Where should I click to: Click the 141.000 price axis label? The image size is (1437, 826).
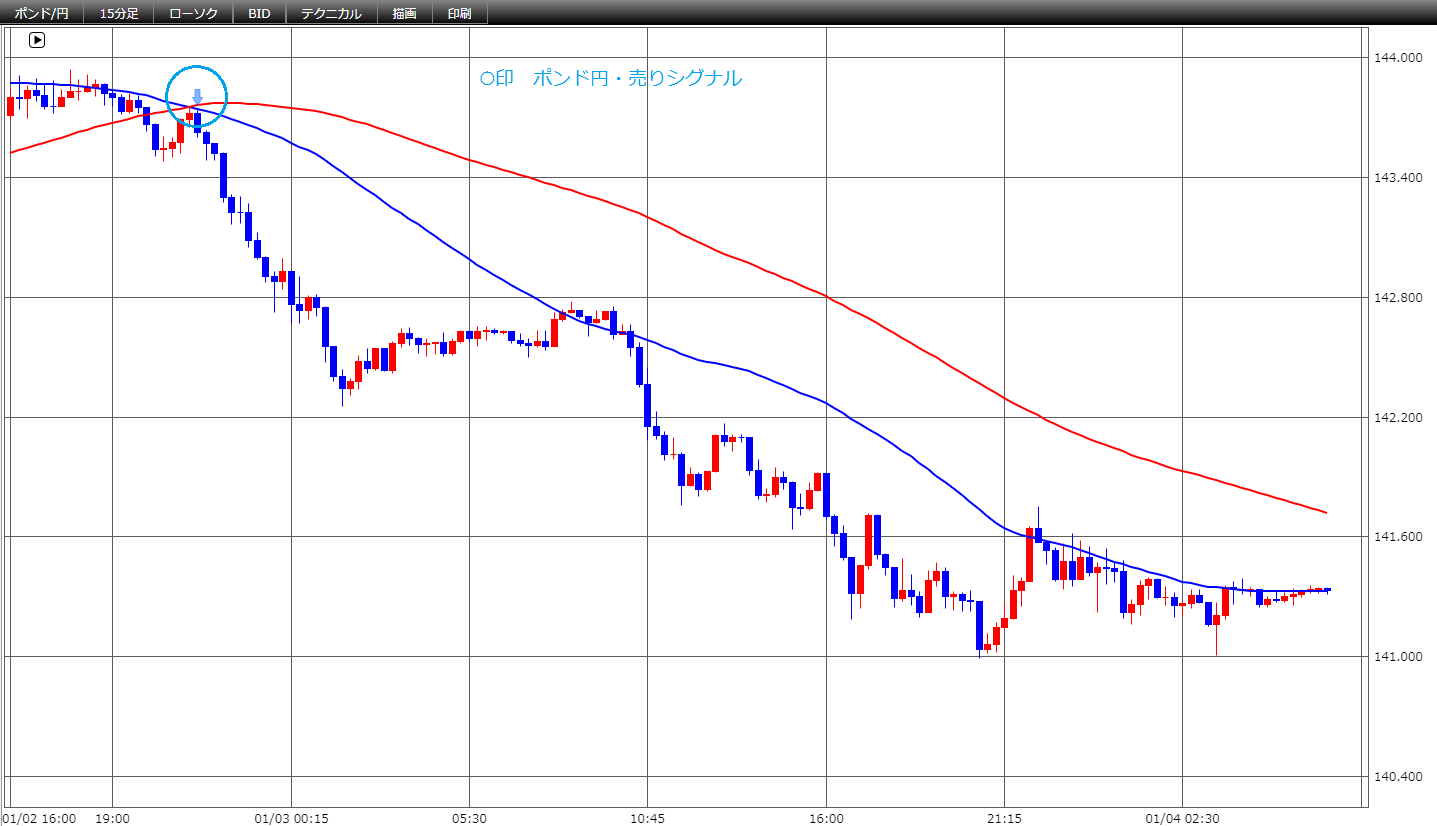(1399, 657)
